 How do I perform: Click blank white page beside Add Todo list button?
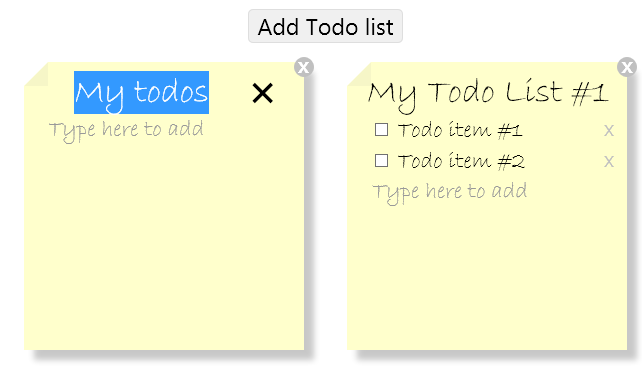click(123, 26)
